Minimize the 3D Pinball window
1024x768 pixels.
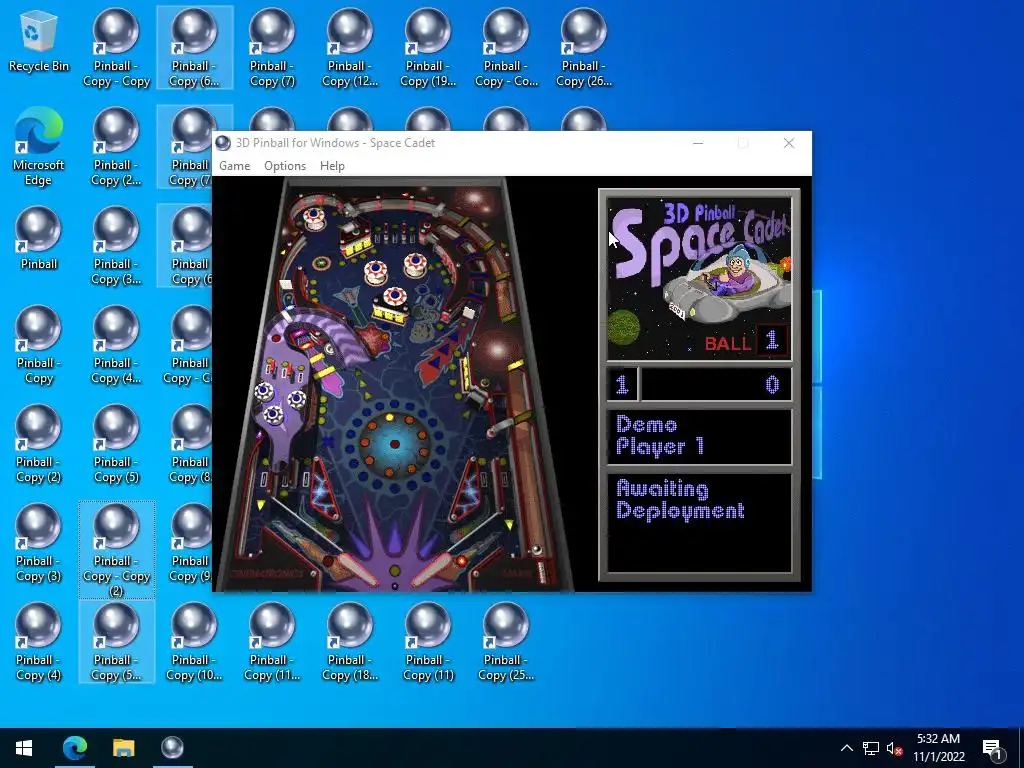coord(698,143)
